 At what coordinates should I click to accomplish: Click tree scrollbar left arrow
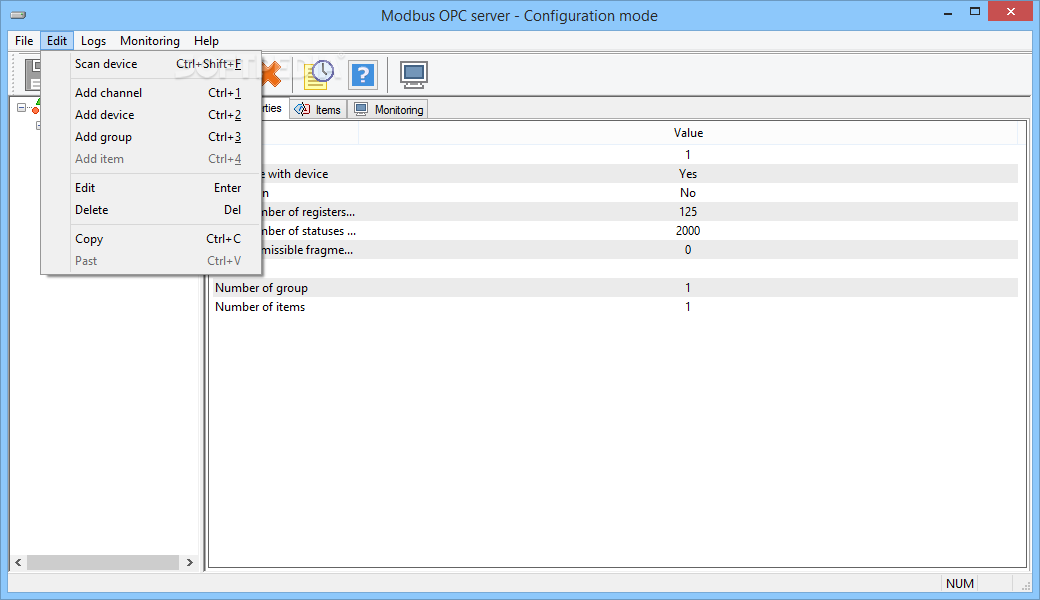[x=19, y=562]
